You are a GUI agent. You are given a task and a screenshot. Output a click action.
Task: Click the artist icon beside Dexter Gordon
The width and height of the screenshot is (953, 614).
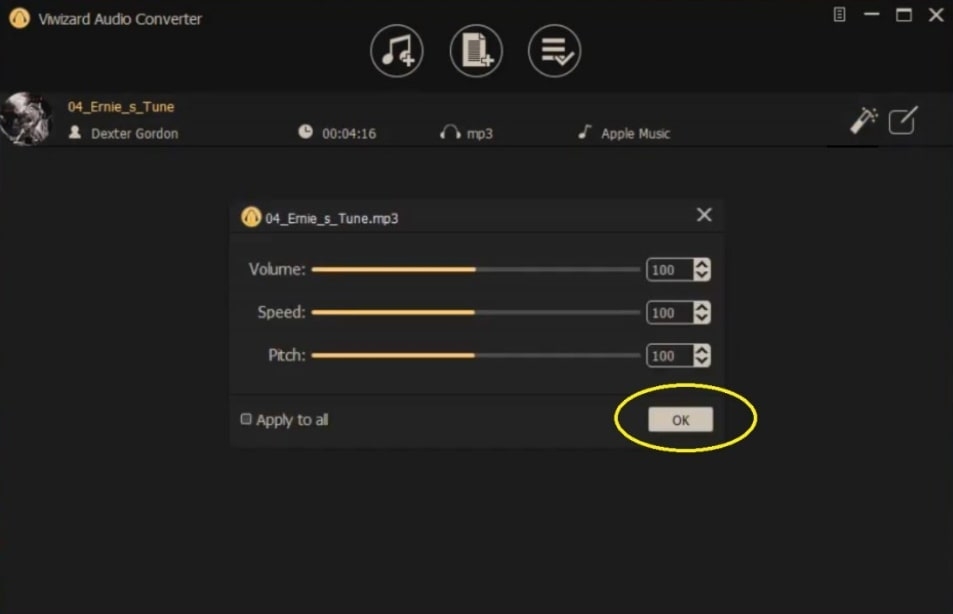75,132
